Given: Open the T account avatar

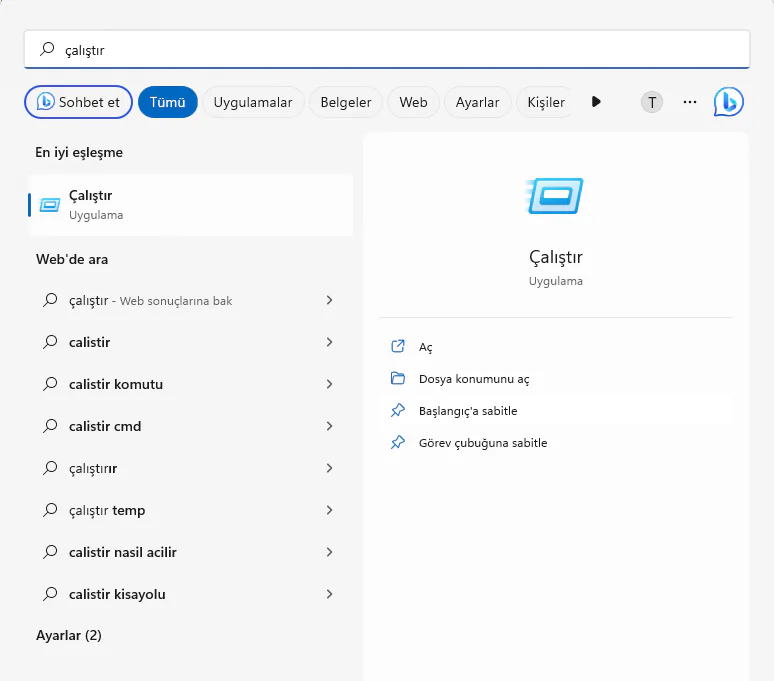Looking at the screenshot, I should (652, 102).
